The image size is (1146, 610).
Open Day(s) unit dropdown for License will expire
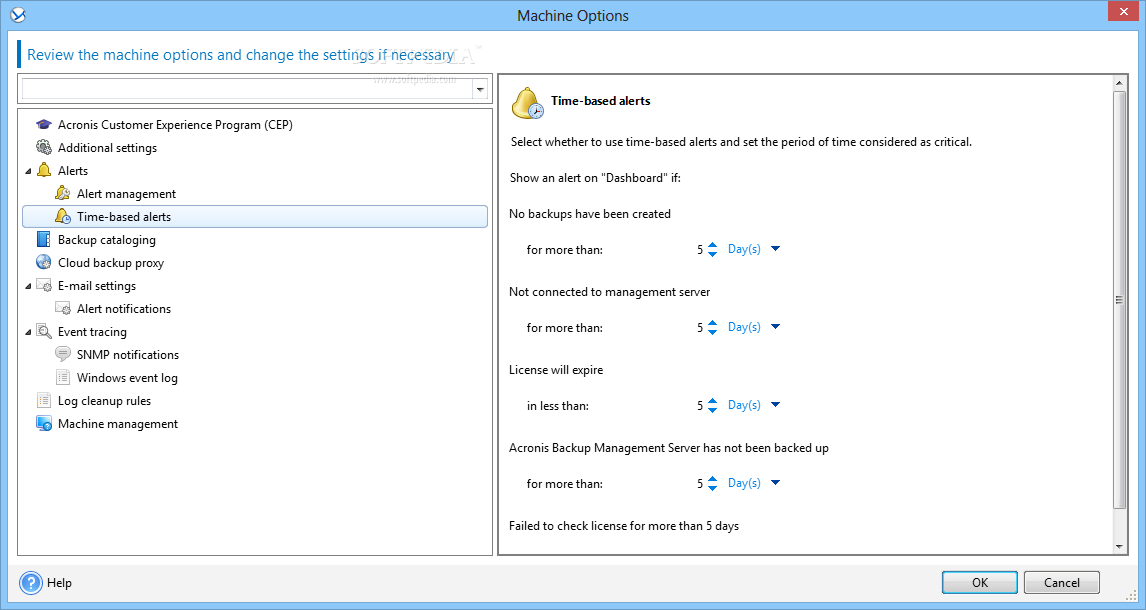775,405
